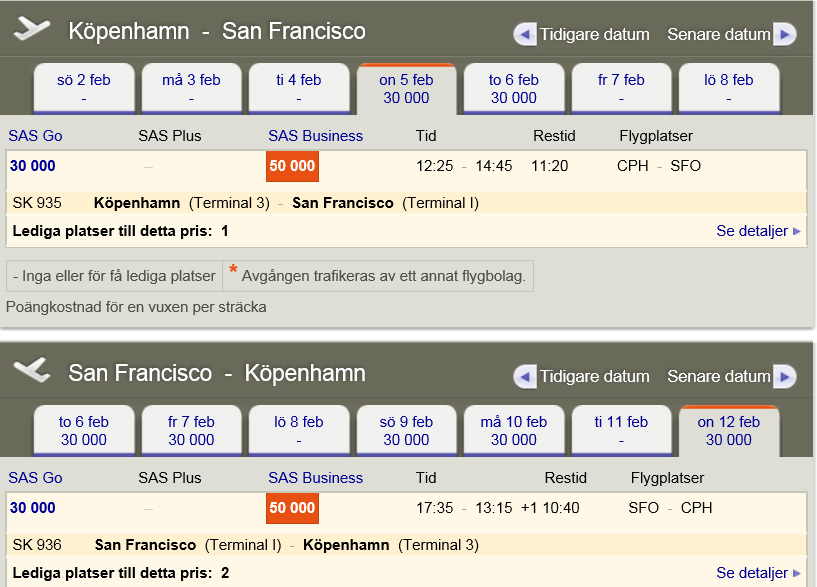Click the left arrow beside Tidigare datum for Köpenhamn–San Francisco

(x=525, y=35)
